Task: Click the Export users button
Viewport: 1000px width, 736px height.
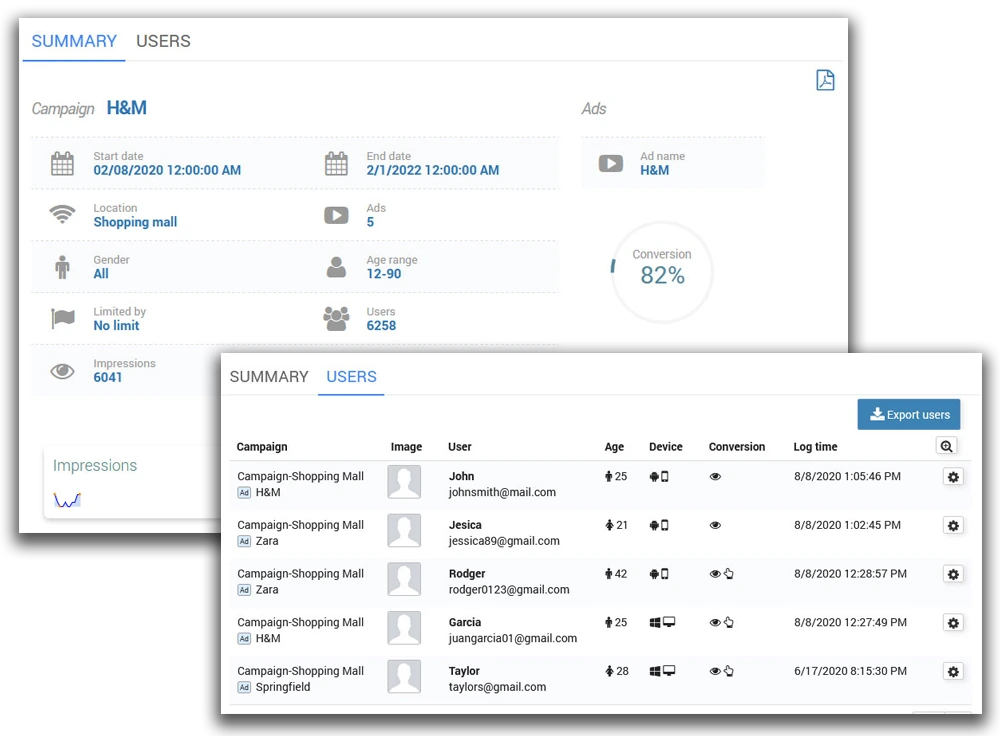Action: coord(908,415)
